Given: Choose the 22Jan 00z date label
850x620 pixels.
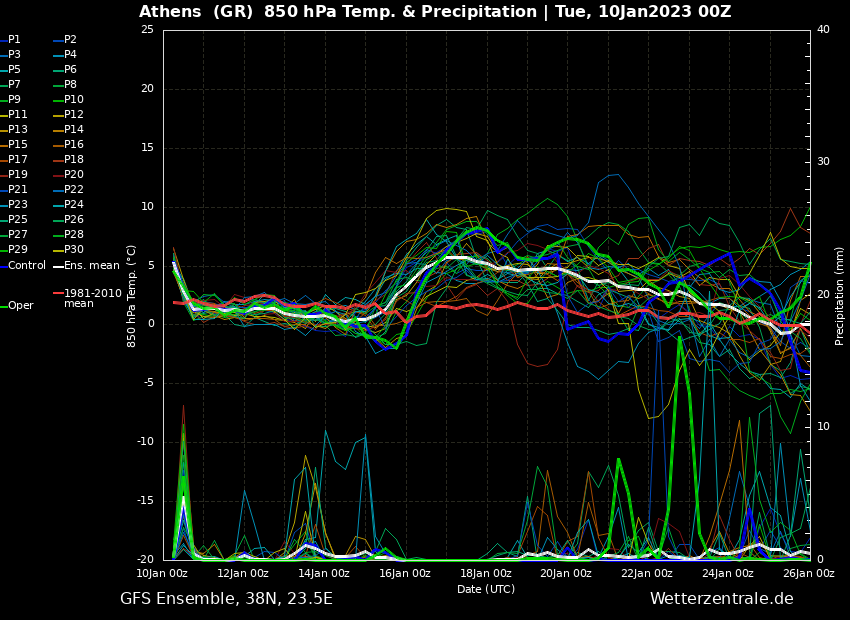Looking at the screenshot, I should (648, 573).
